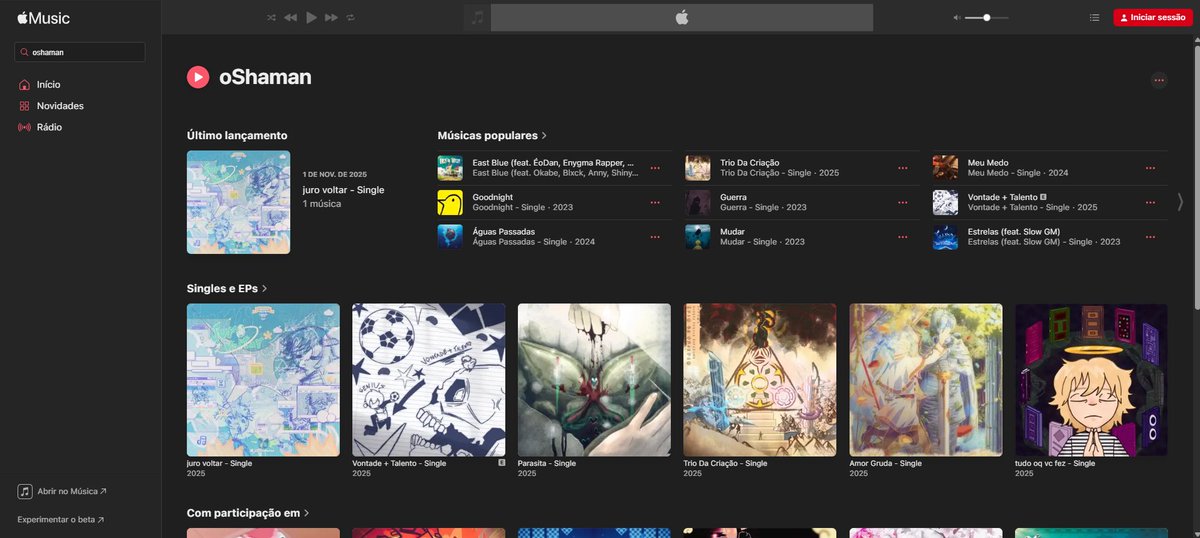Start playback with the play button in top bar

point(311,17)
